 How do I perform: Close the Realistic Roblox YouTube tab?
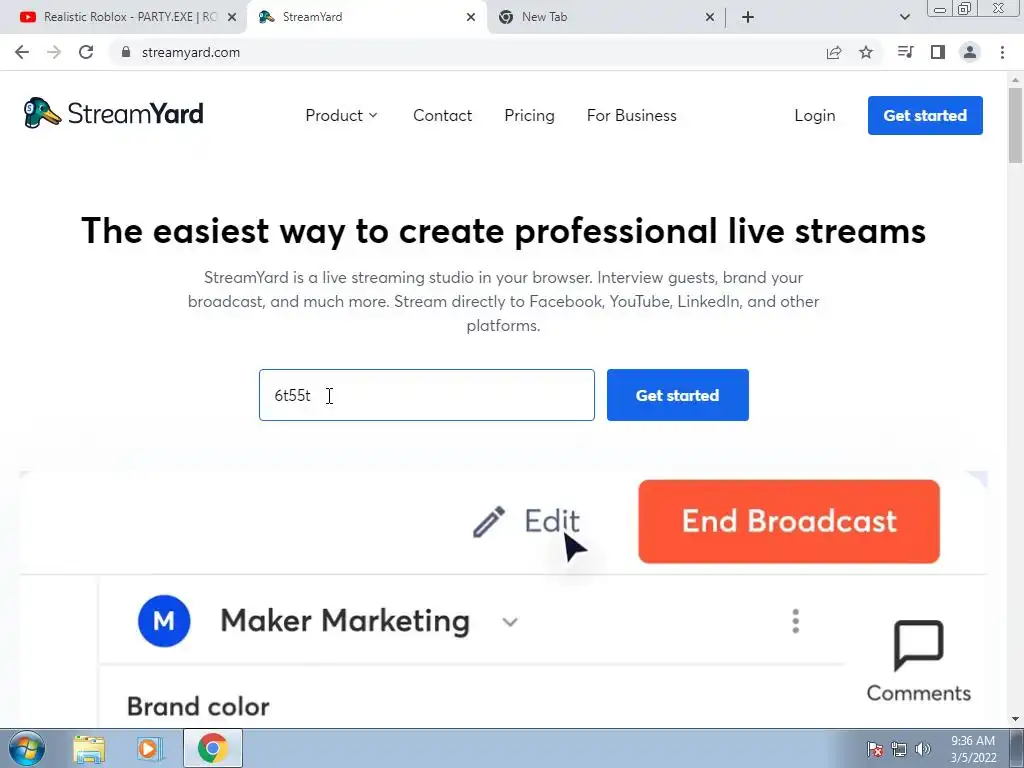(232, 18)
